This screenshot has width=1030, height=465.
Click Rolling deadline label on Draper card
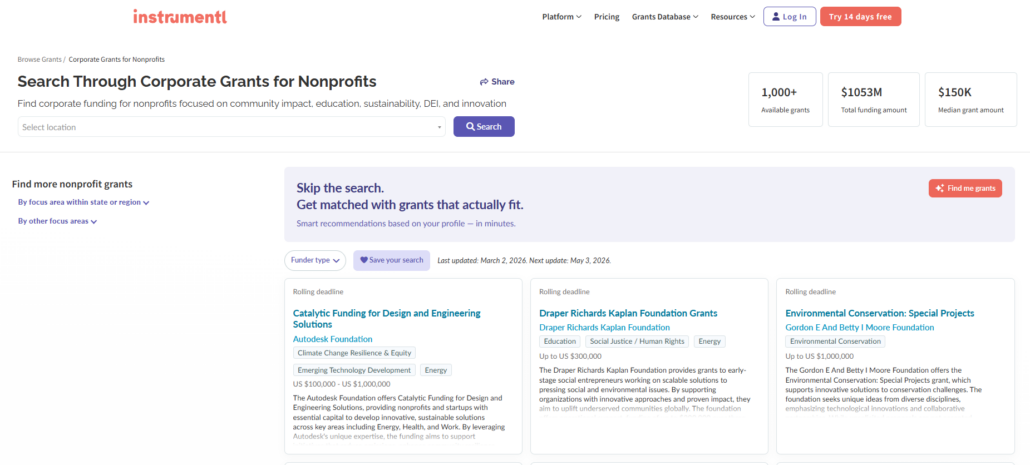[x=564, y=292]
